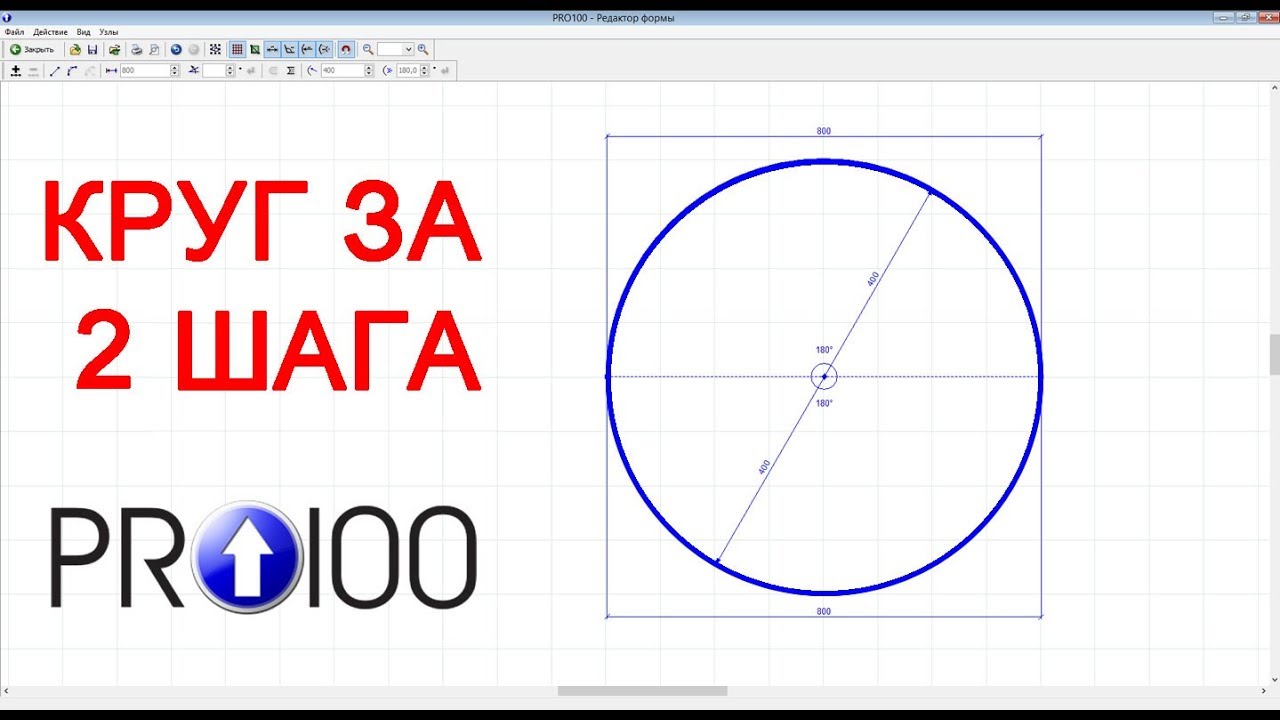Adjust the 180,0 angle field spinner
1280x720 pixels.
[425, 71]
